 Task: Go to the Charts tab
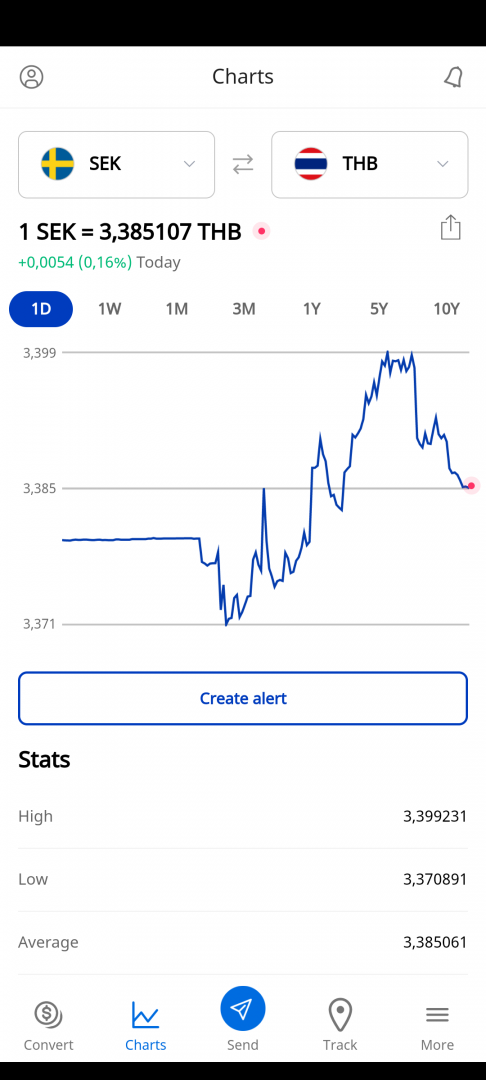pos(145,1026)
